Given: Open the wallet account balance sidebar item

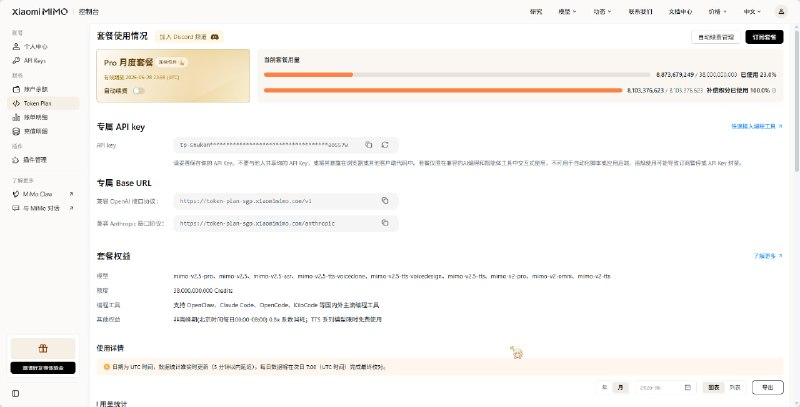Looking at the screenshot, I should pos(36,89).
